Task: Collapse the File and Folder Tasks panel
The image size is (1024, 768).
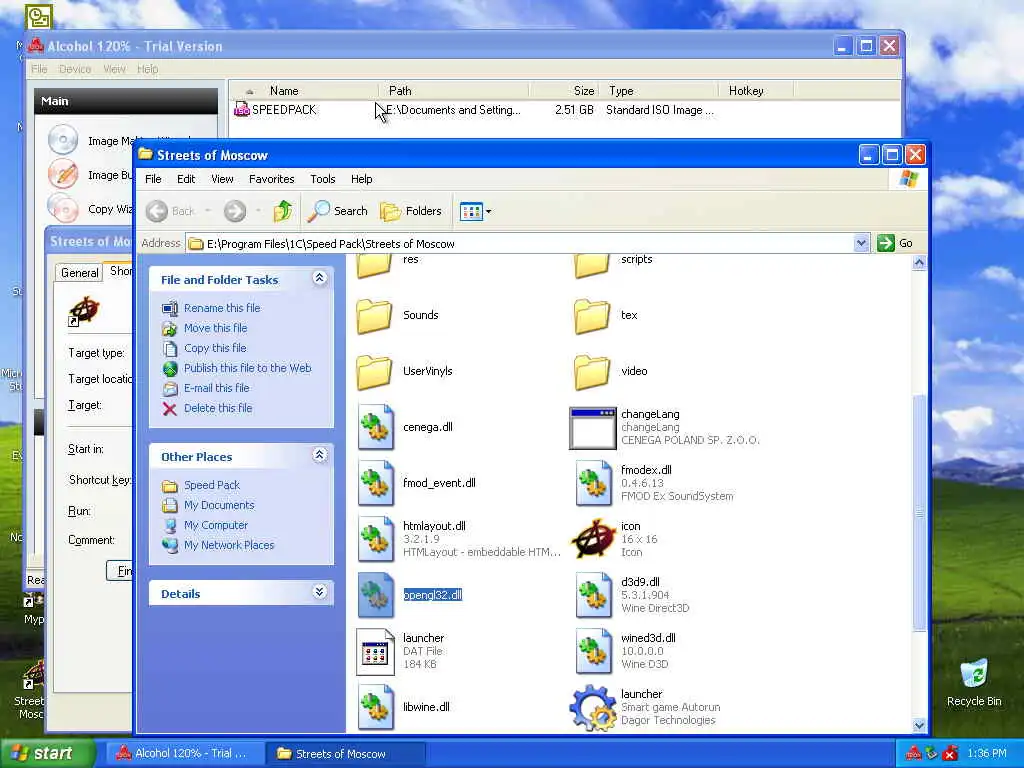Action: pyautogui.click(x=319, y=278)
